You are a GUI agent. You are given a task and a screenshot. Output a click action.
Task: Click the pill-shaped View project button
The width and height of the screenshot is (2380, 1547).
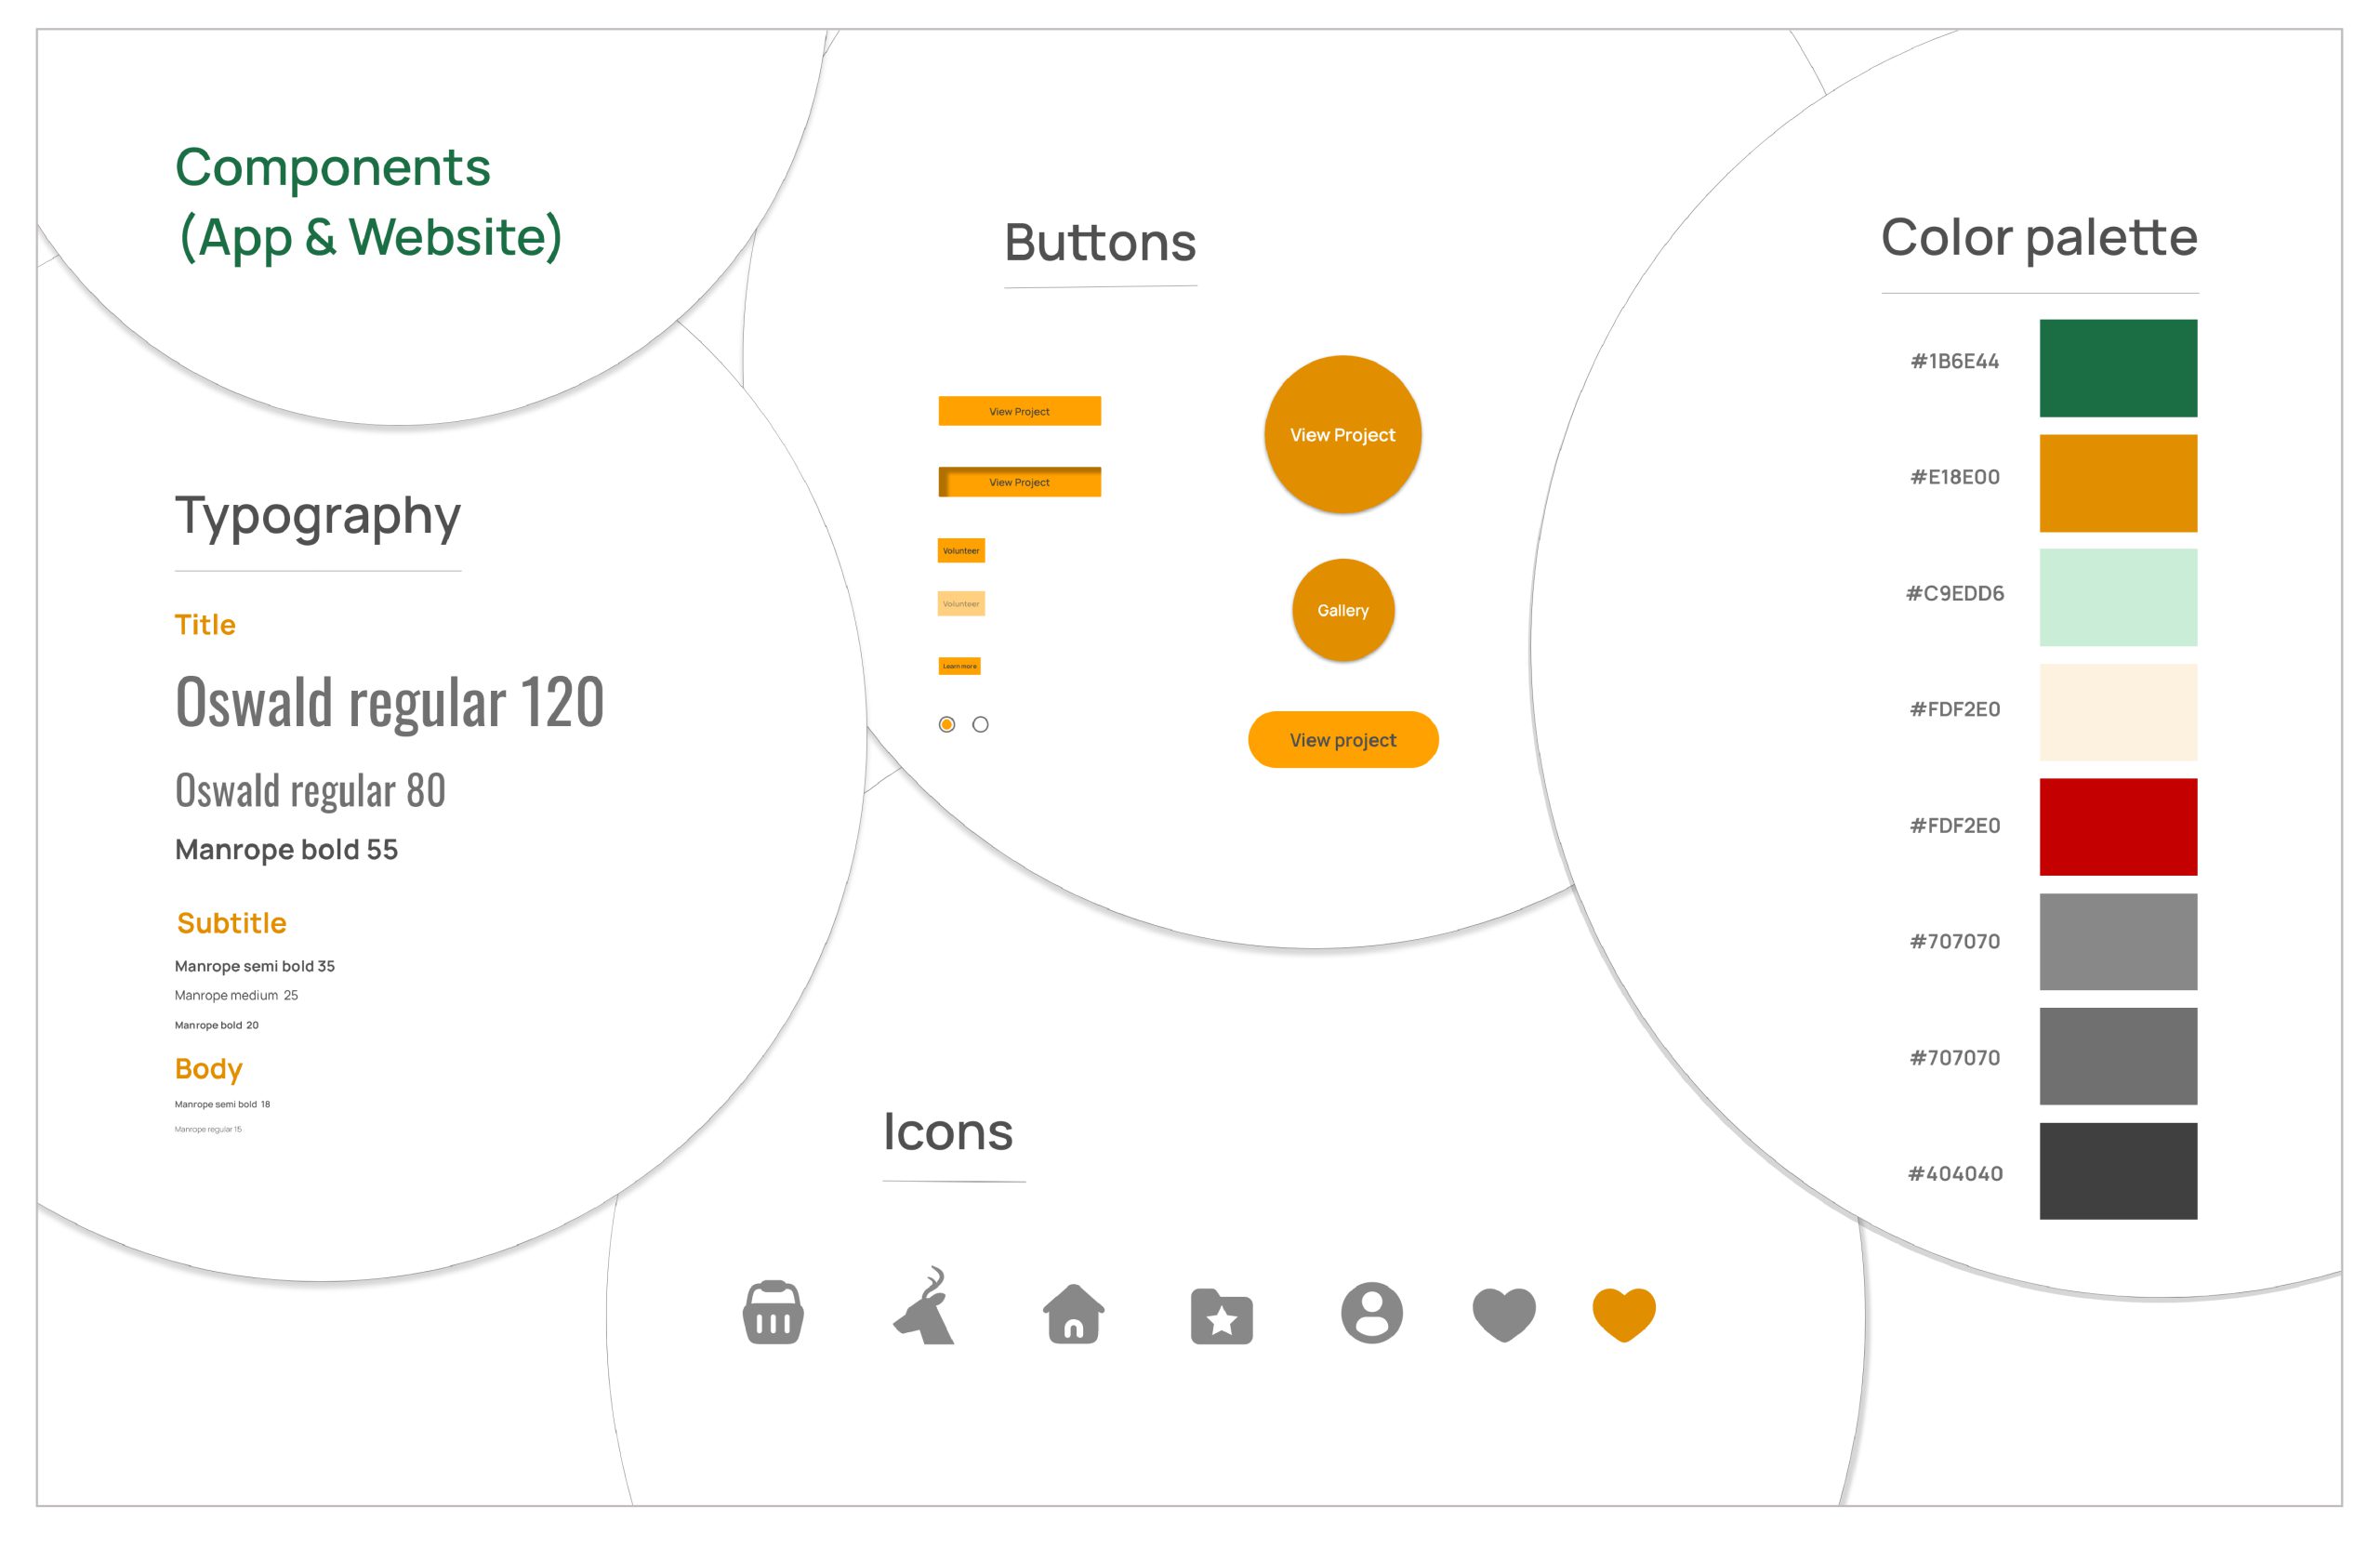tap(1342, 740)
